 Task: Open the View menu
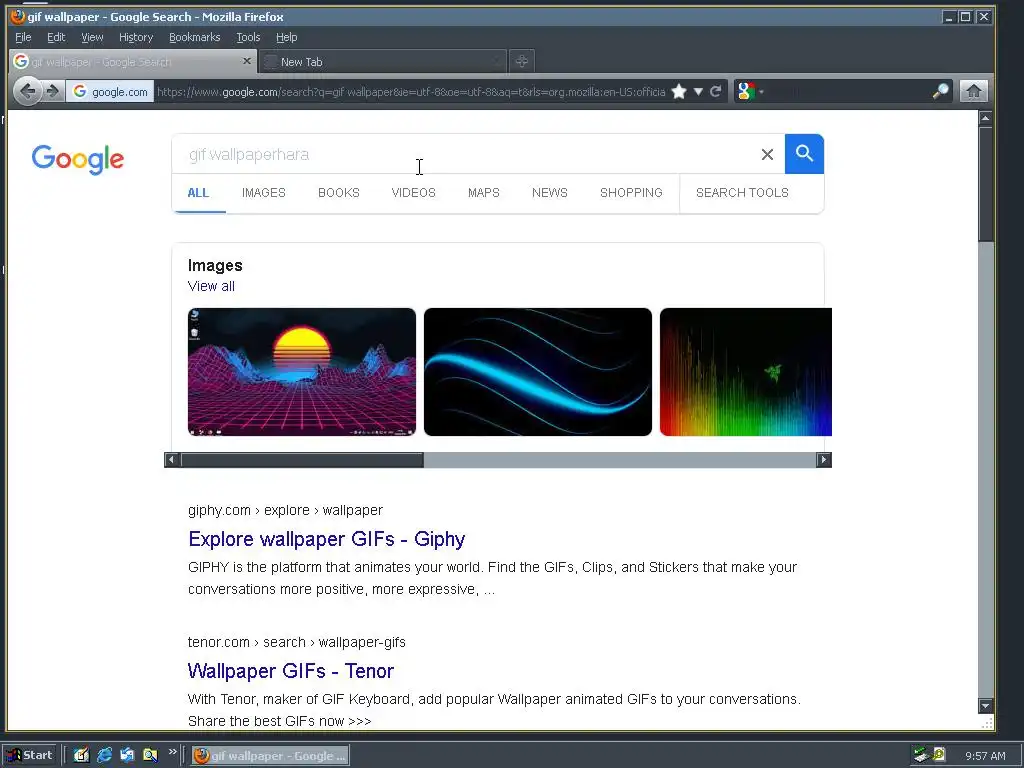92,37
